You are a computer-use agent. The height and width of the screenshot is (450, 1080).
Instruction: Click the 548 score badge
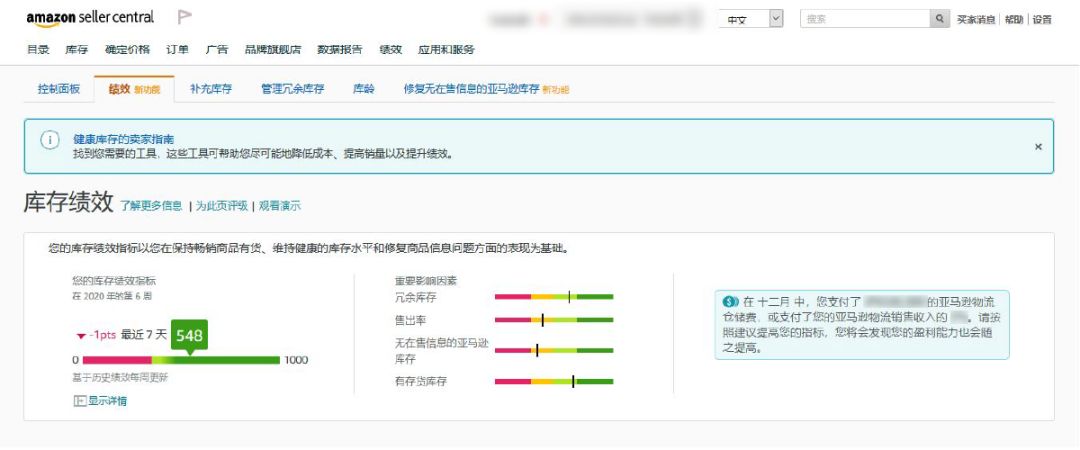click(x=189, y=336)
